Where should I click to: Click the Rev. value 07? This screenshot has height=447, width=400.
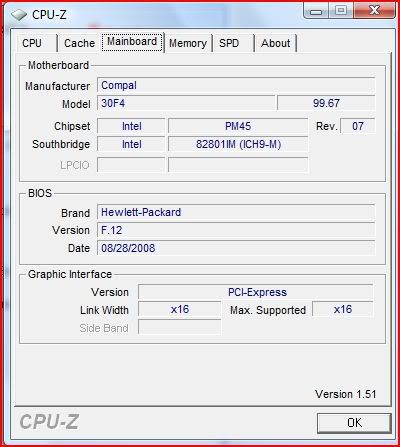click(358, 126)
